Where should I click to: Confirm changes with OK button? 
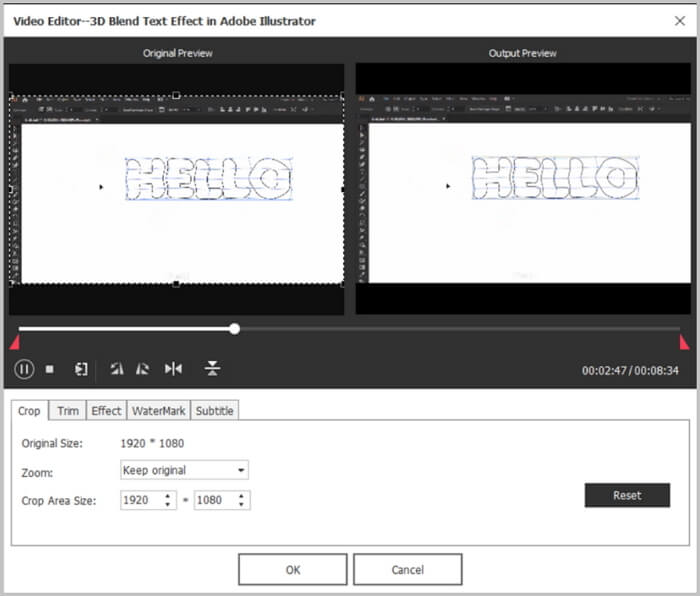[x=292, y=569]
